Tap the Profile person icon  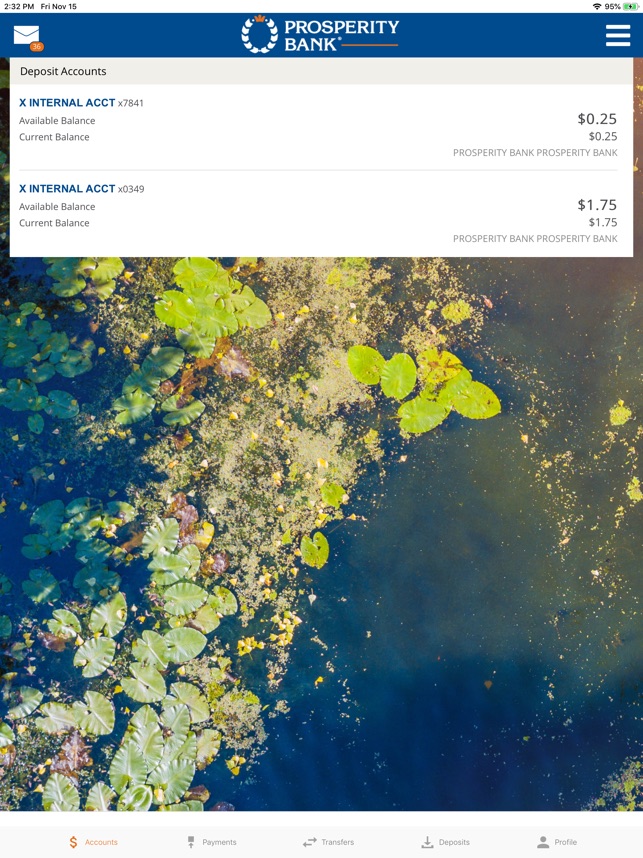coord(543,842)
